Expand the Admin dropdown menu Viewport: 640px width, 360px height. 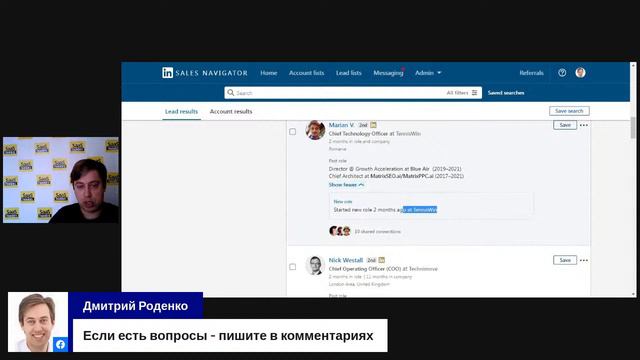[x=428, y=73]
